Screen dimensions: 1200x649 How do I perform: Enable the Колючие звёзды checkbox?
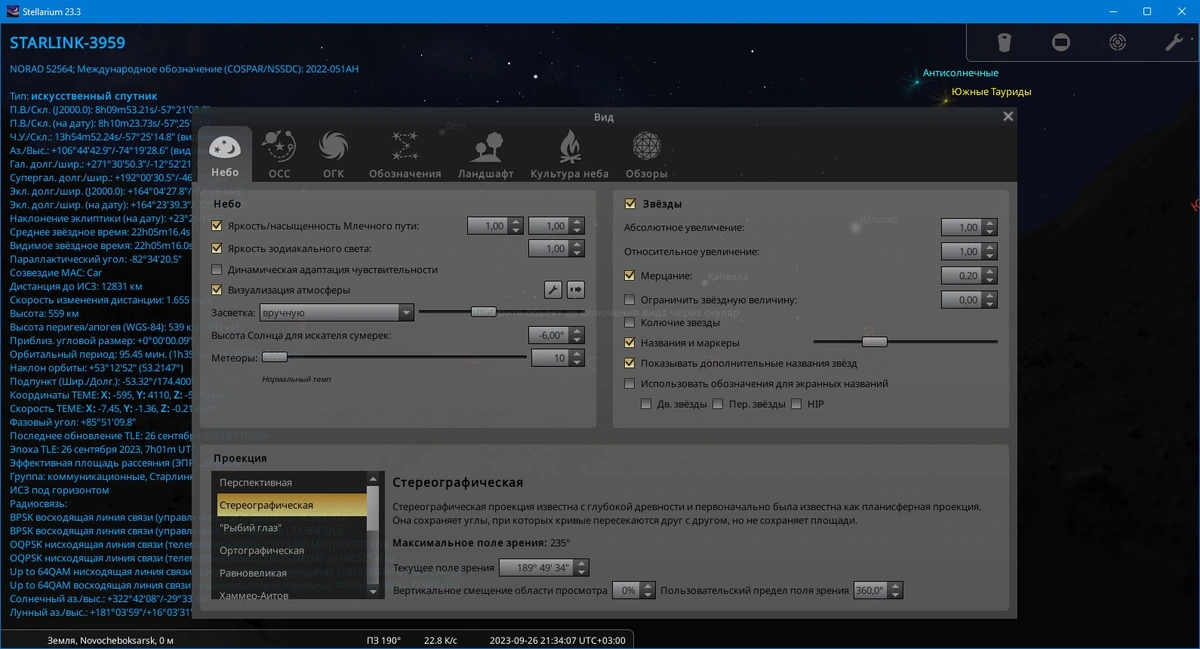630,323
